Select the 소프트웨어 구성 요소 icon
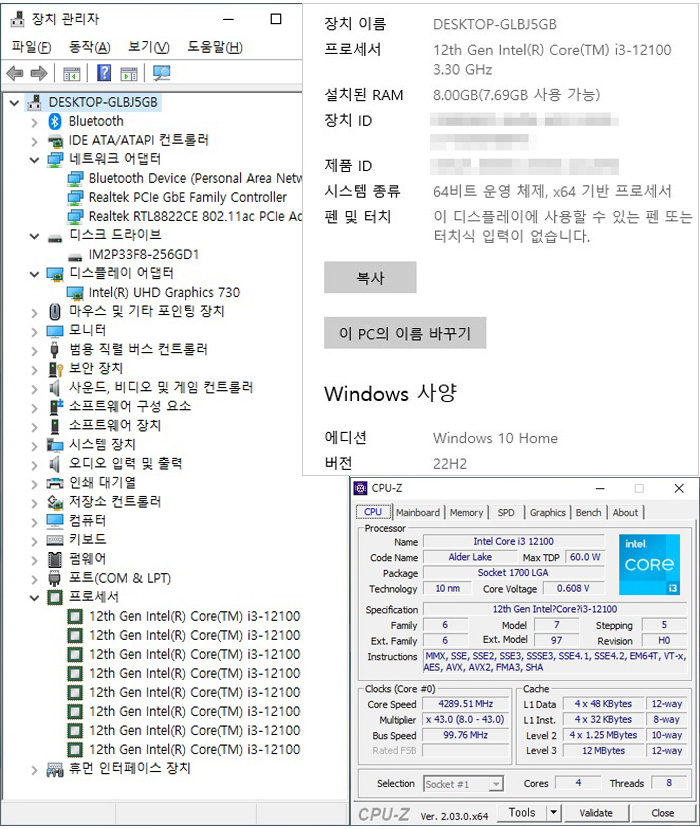Screen dimensions: 700x829 pyautogui.click(x=56, y=407)
